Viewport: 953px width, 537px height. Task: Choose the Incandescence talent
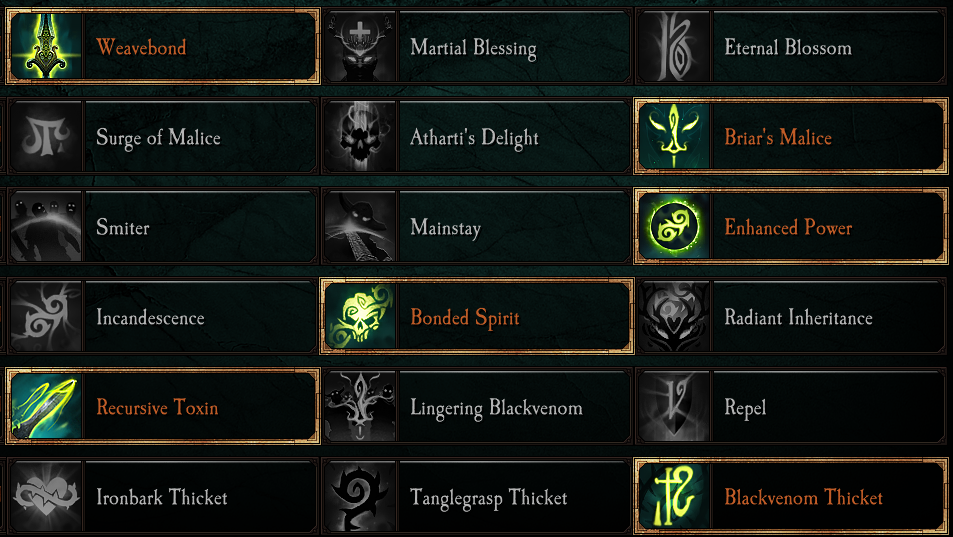tap(150, 318)
